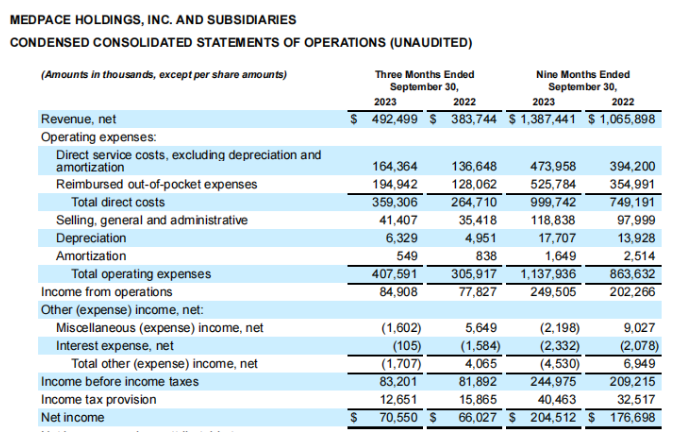This screenshot has width=679, height=442.
Task: Select total operating expenses value 407,591
Action: pyautogui.click(x=394, y=274)
